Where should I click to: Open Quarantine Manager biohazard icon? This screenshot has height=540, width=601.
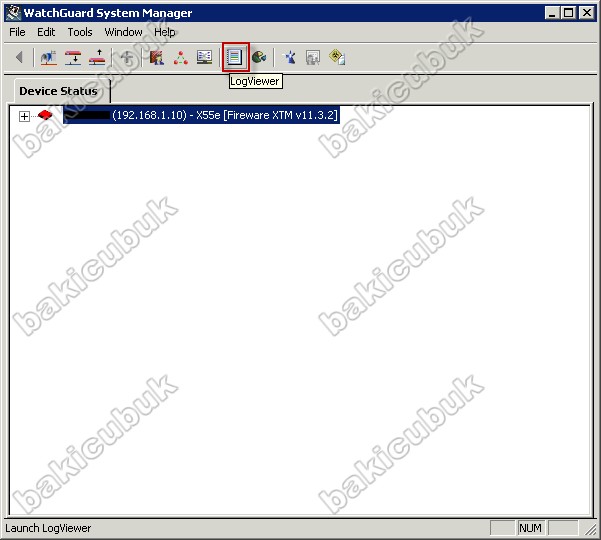pos(337,57)
